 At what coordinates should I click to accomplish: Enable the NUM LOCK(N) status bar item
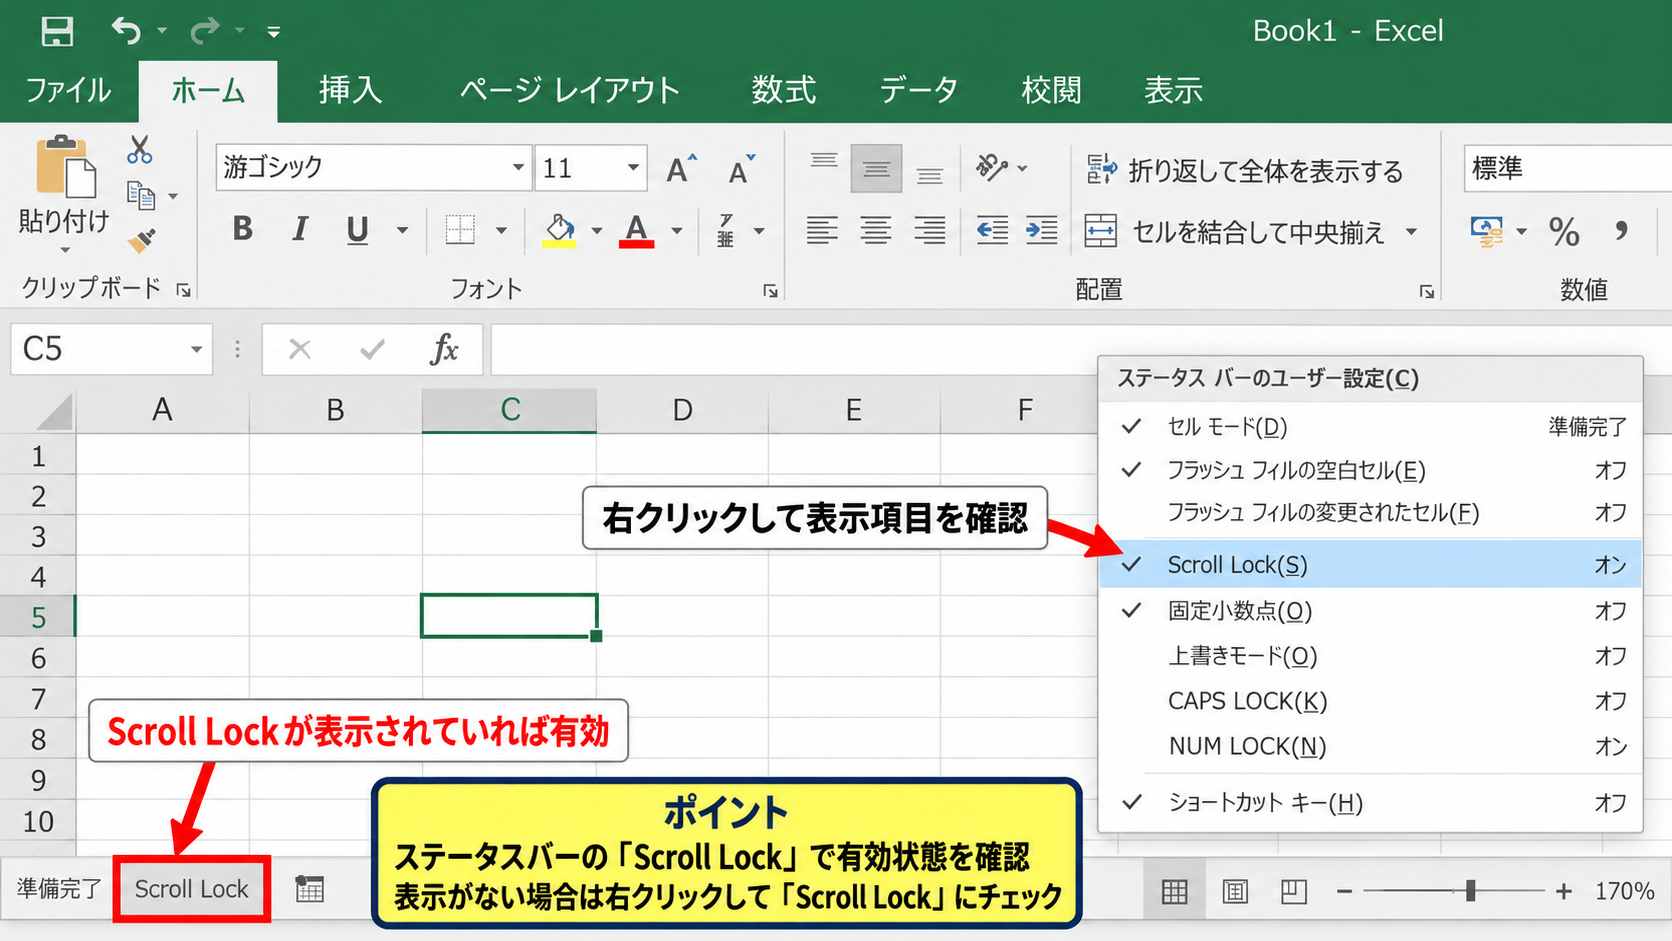(x=1370, y=746)
